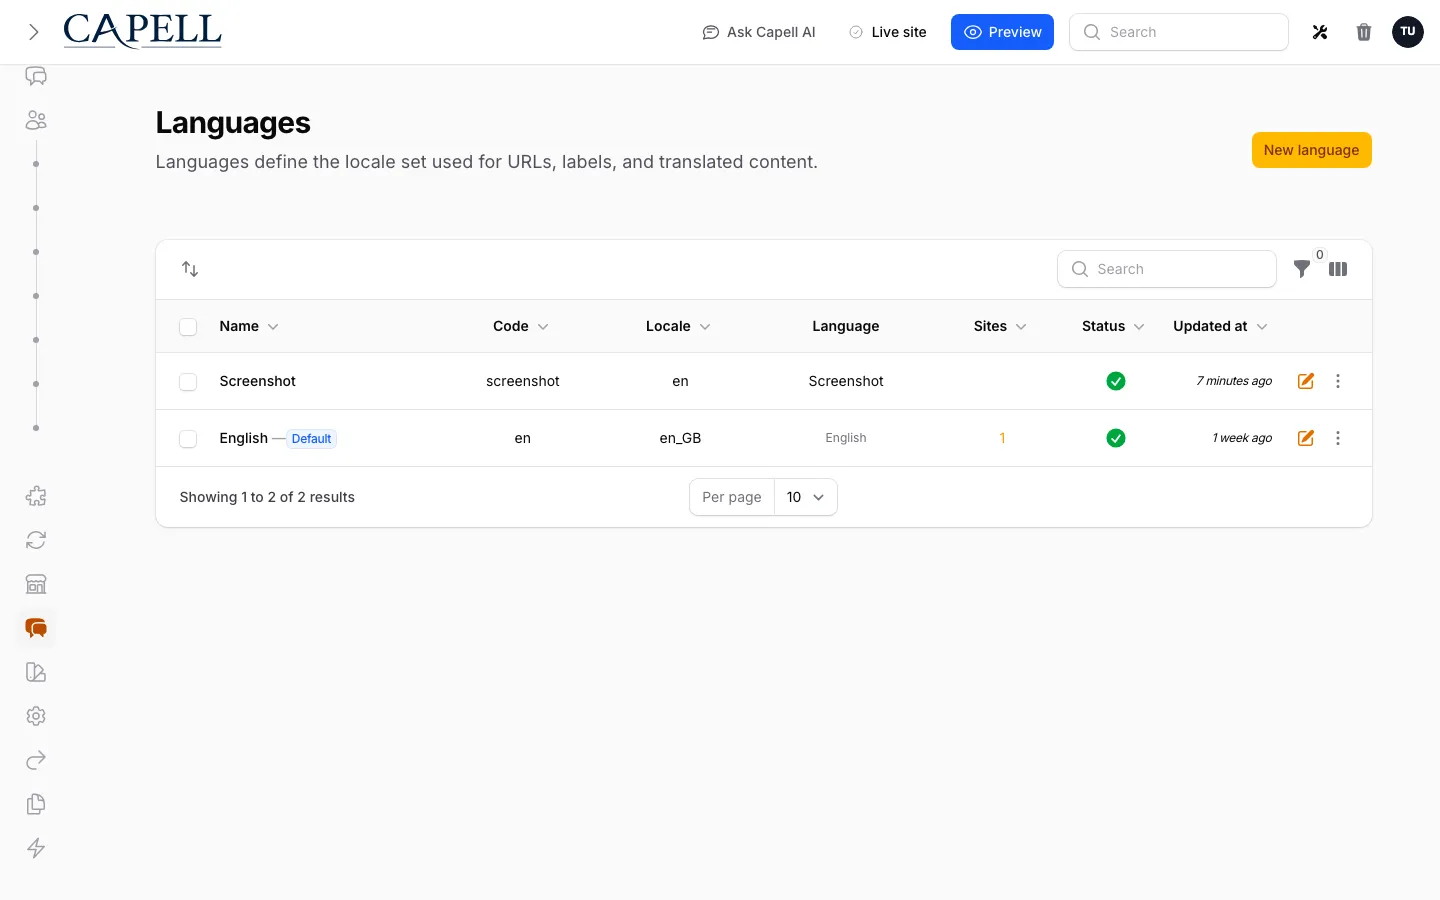Edit the Screenshot language row
This screenshot has height=900, width=1440.
click(x=1306, y=381)
